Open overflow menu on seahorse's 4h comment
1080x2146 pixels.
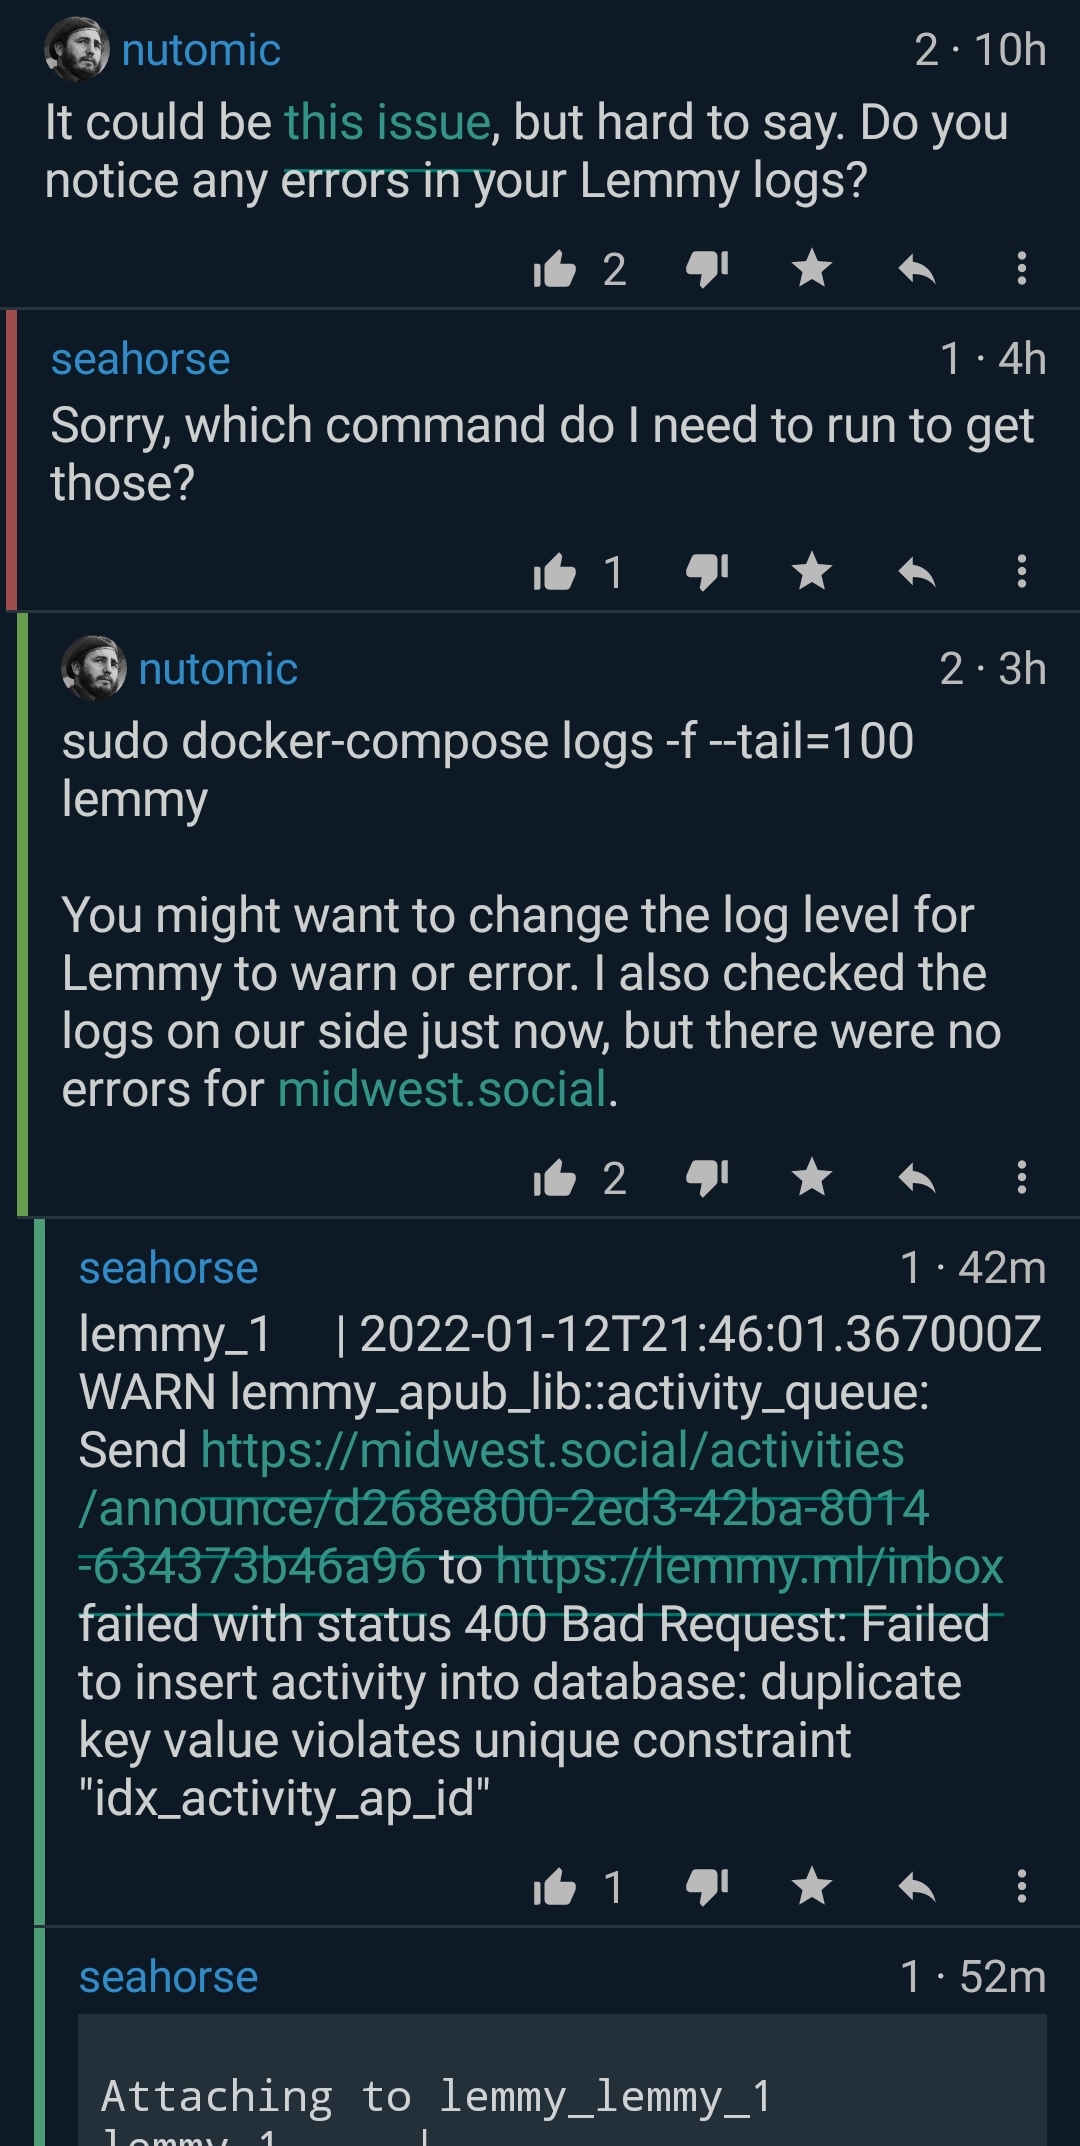tap(1021, 572)
